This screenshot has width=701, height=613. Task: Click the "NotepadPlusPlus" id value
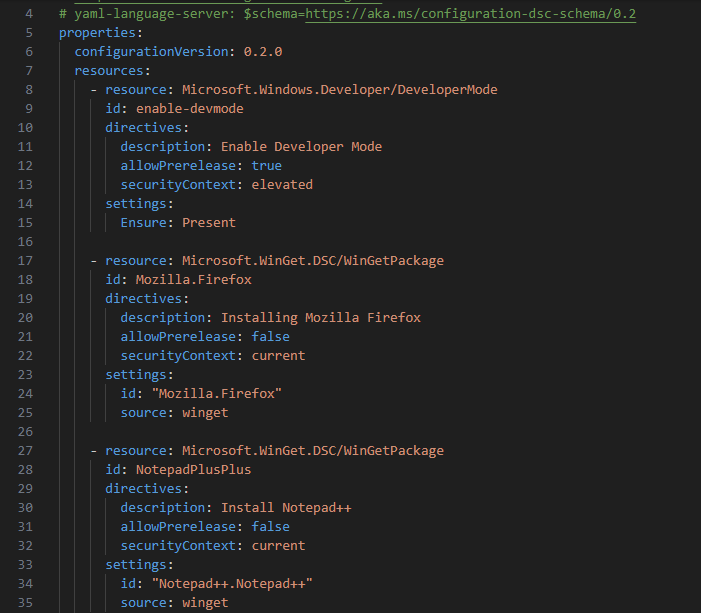pos(193,470)
